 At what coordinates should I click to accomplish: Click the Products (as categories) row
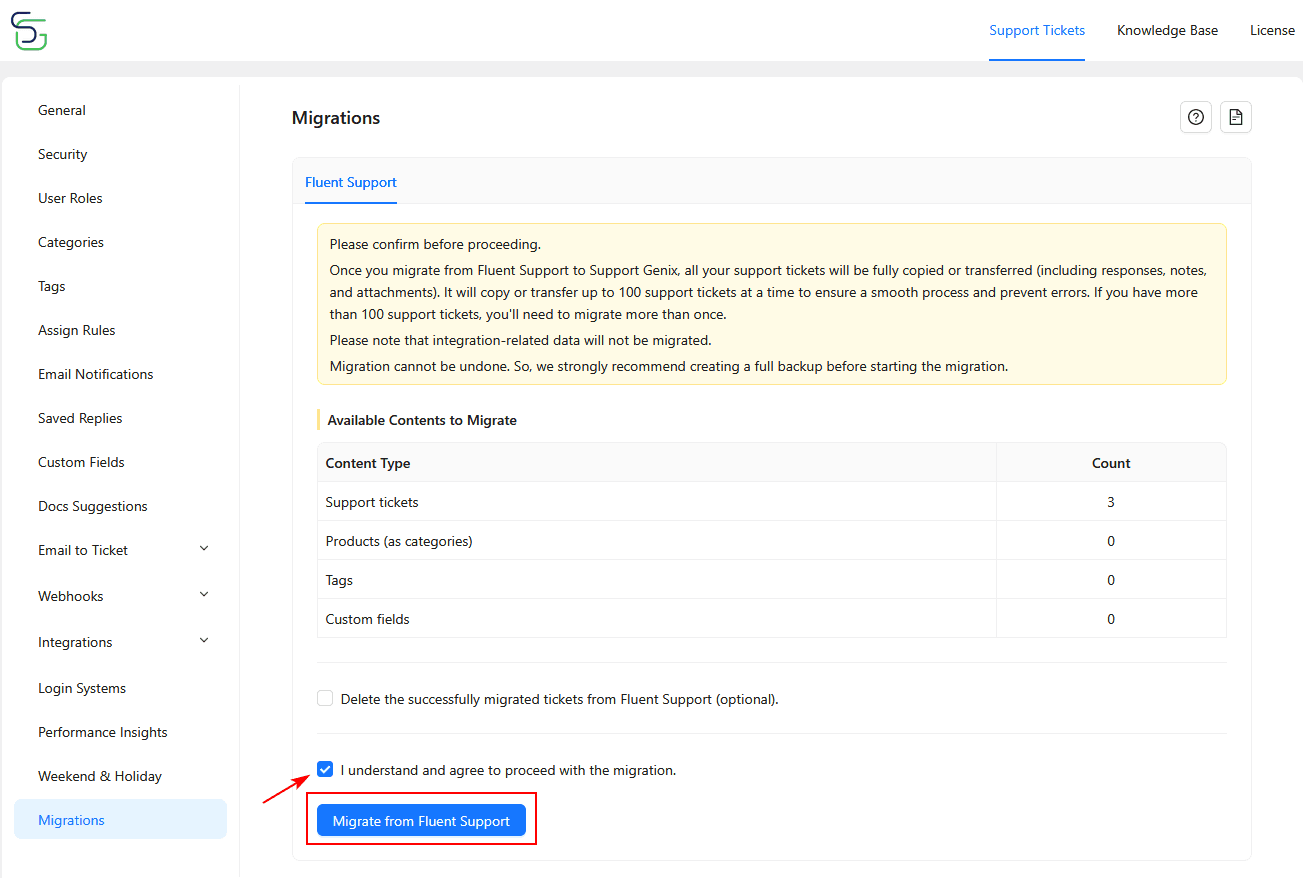pos(772,541)
